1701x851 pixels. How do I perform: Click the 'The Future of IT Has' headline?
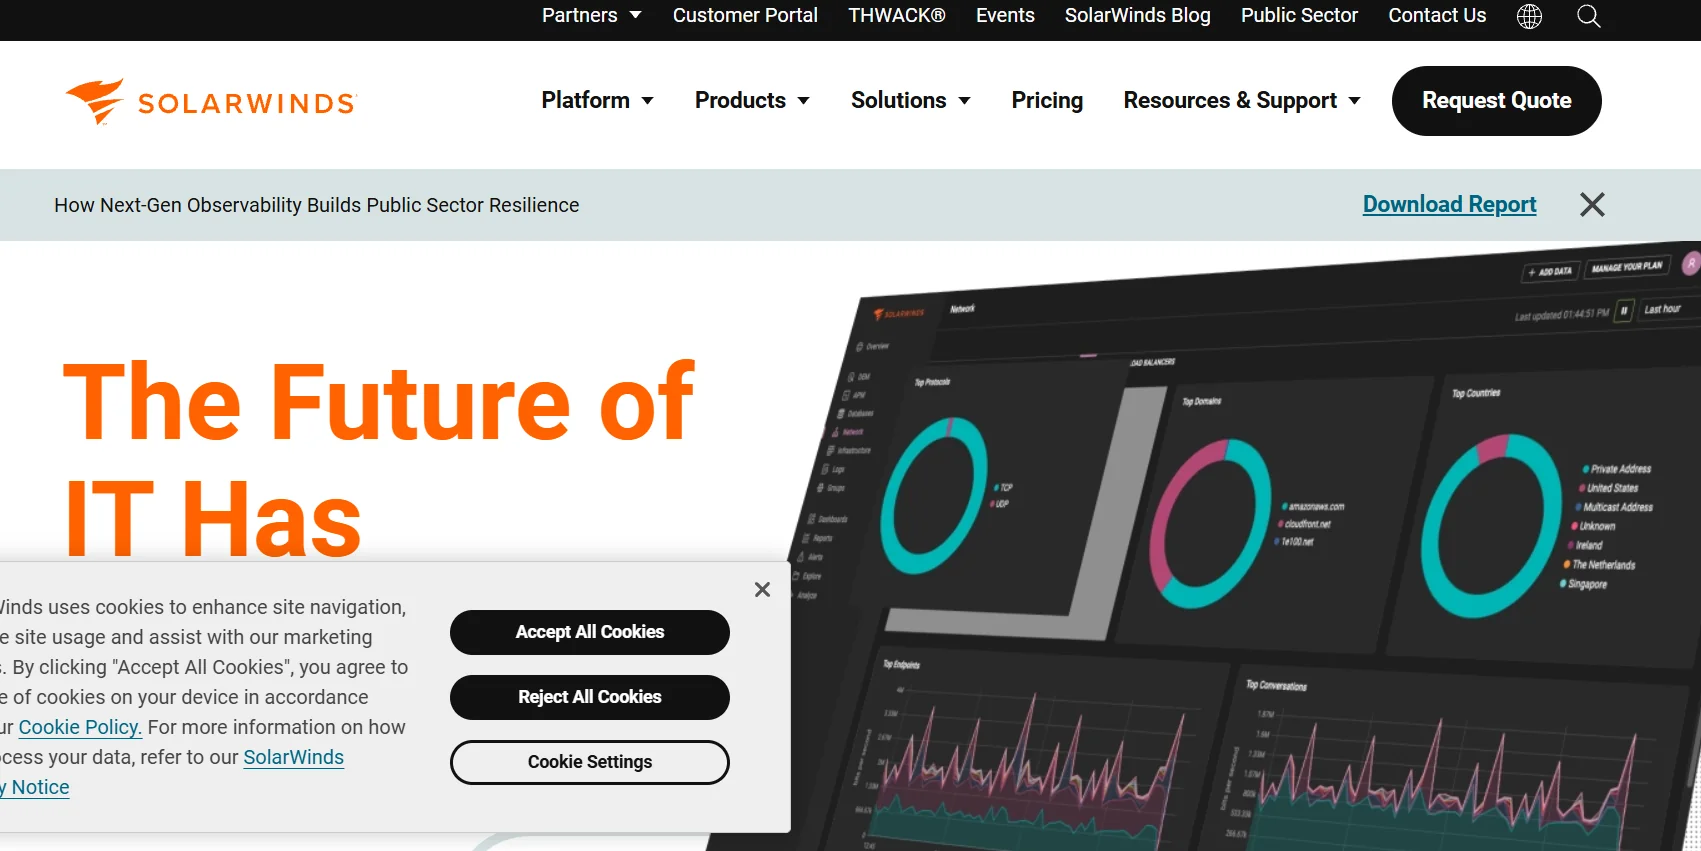(x=378, y=460)
